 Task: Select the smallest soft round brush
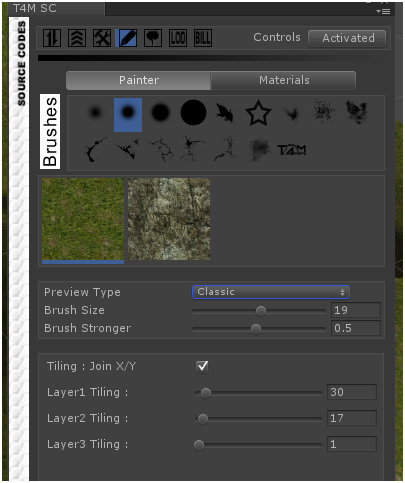[96, 112]
